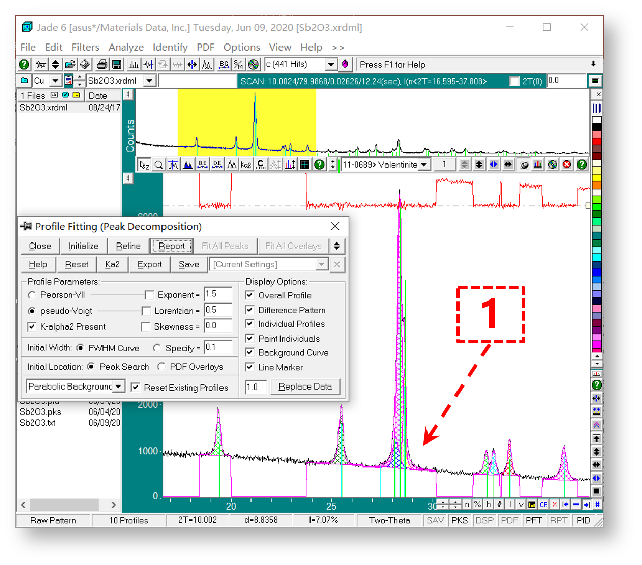The height and width of the screenshot is (565, 642).
Task: Expand the Valentinite phase dropdown
Action: point(424,164)
